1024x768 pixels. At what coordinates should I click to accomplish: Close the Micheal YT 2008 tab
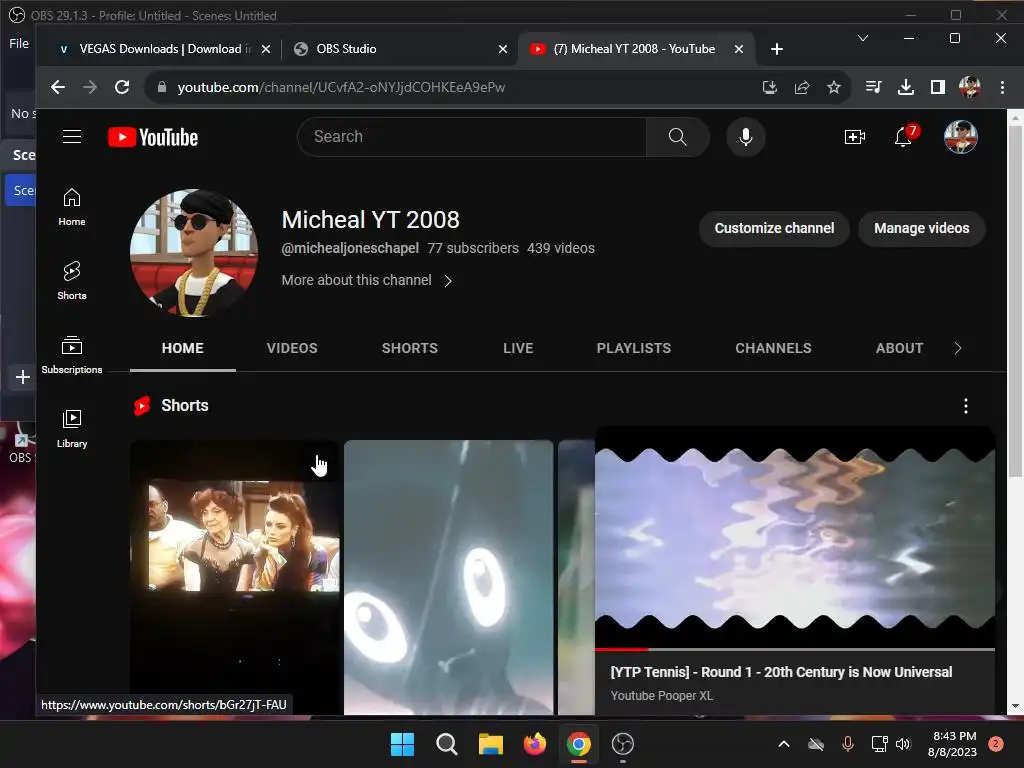pos(739,49)
